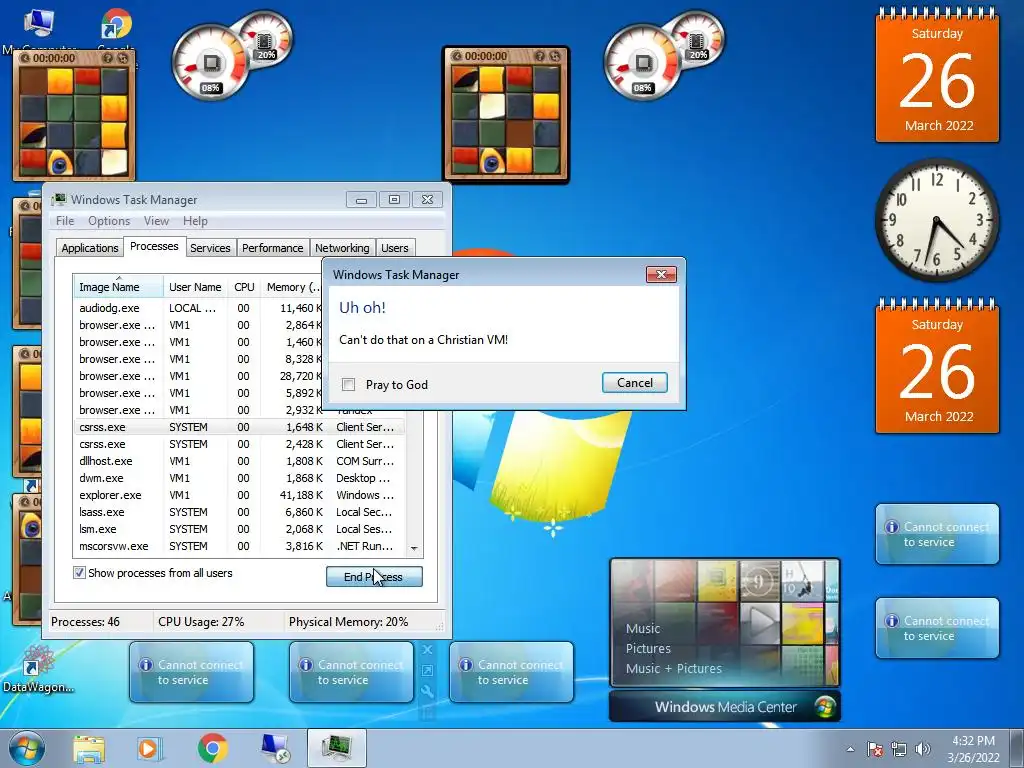Select the lsass.exe process row

239,512
